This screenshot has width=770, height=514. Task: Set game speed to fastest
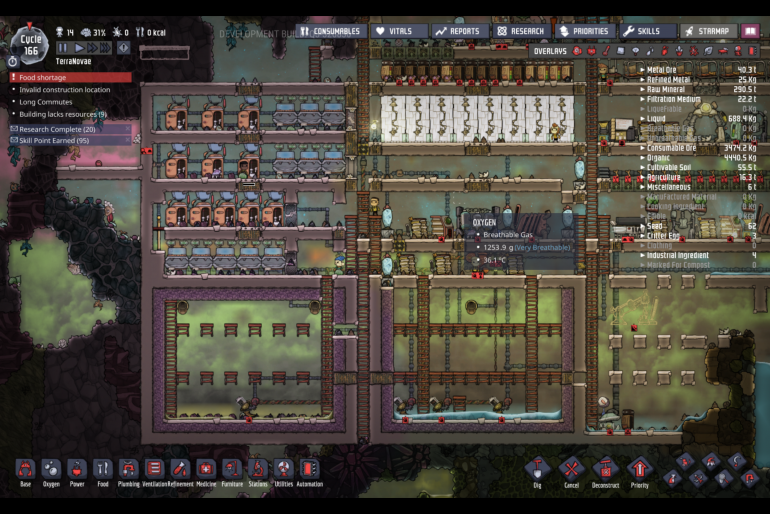tap(105, 48)
